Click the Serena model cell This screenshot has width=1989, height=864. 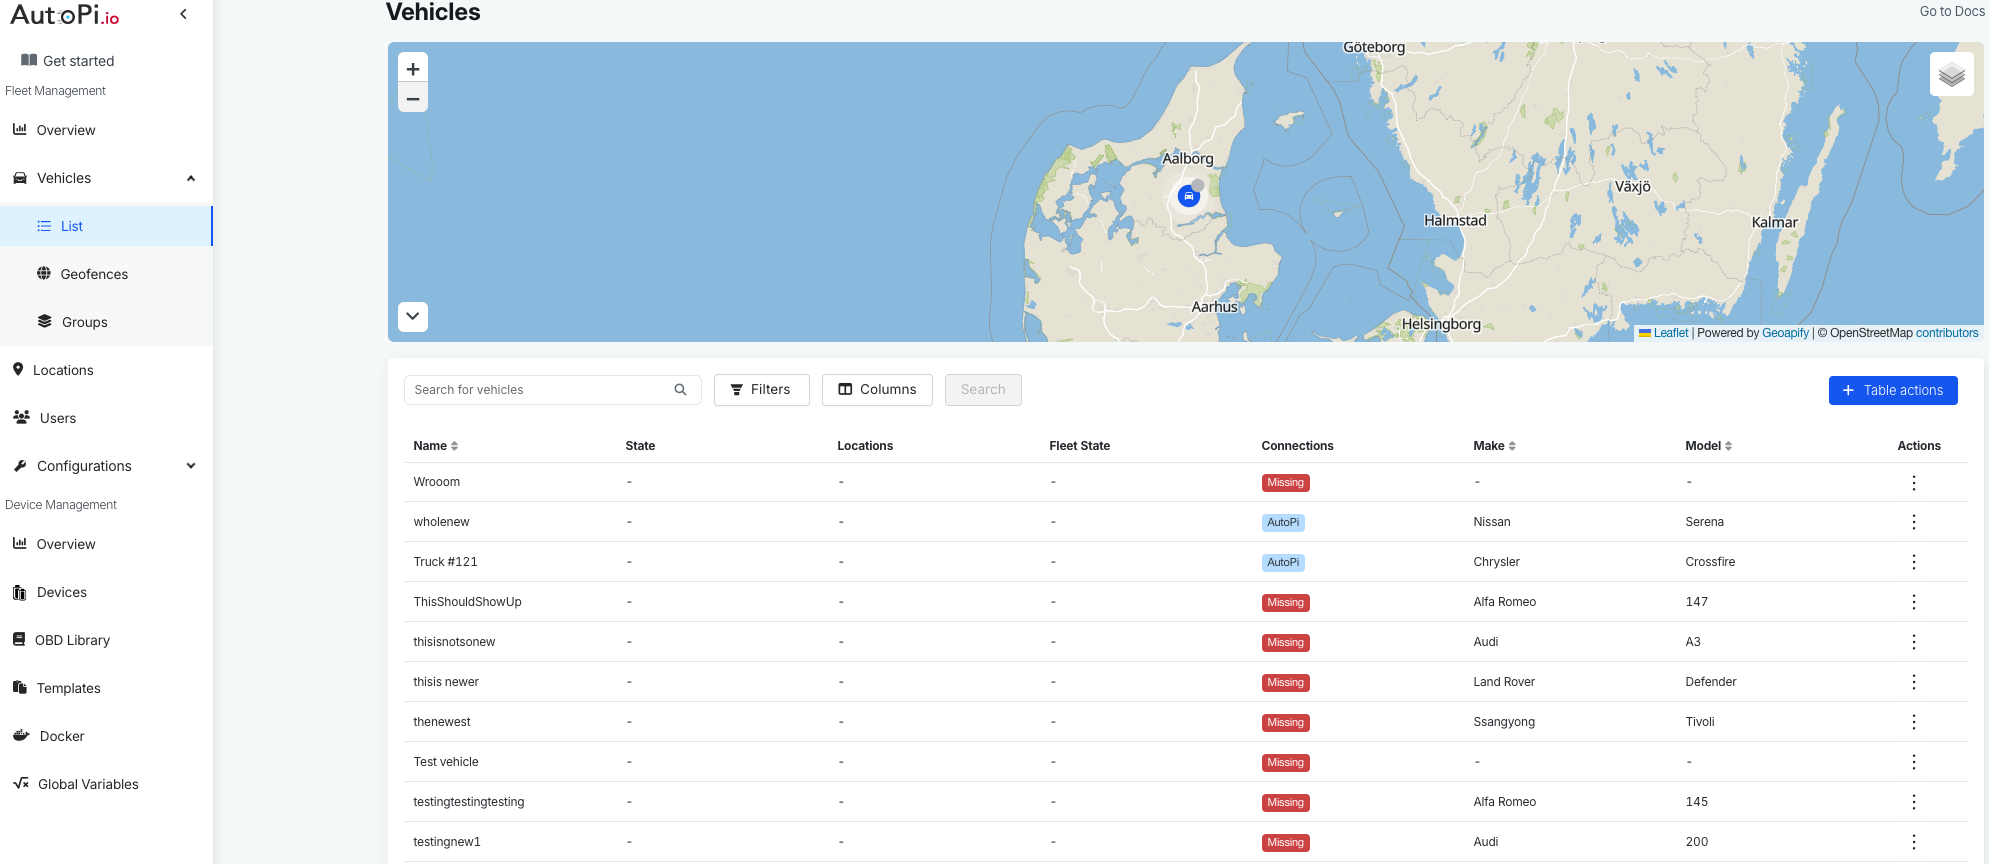point(1704,522)
